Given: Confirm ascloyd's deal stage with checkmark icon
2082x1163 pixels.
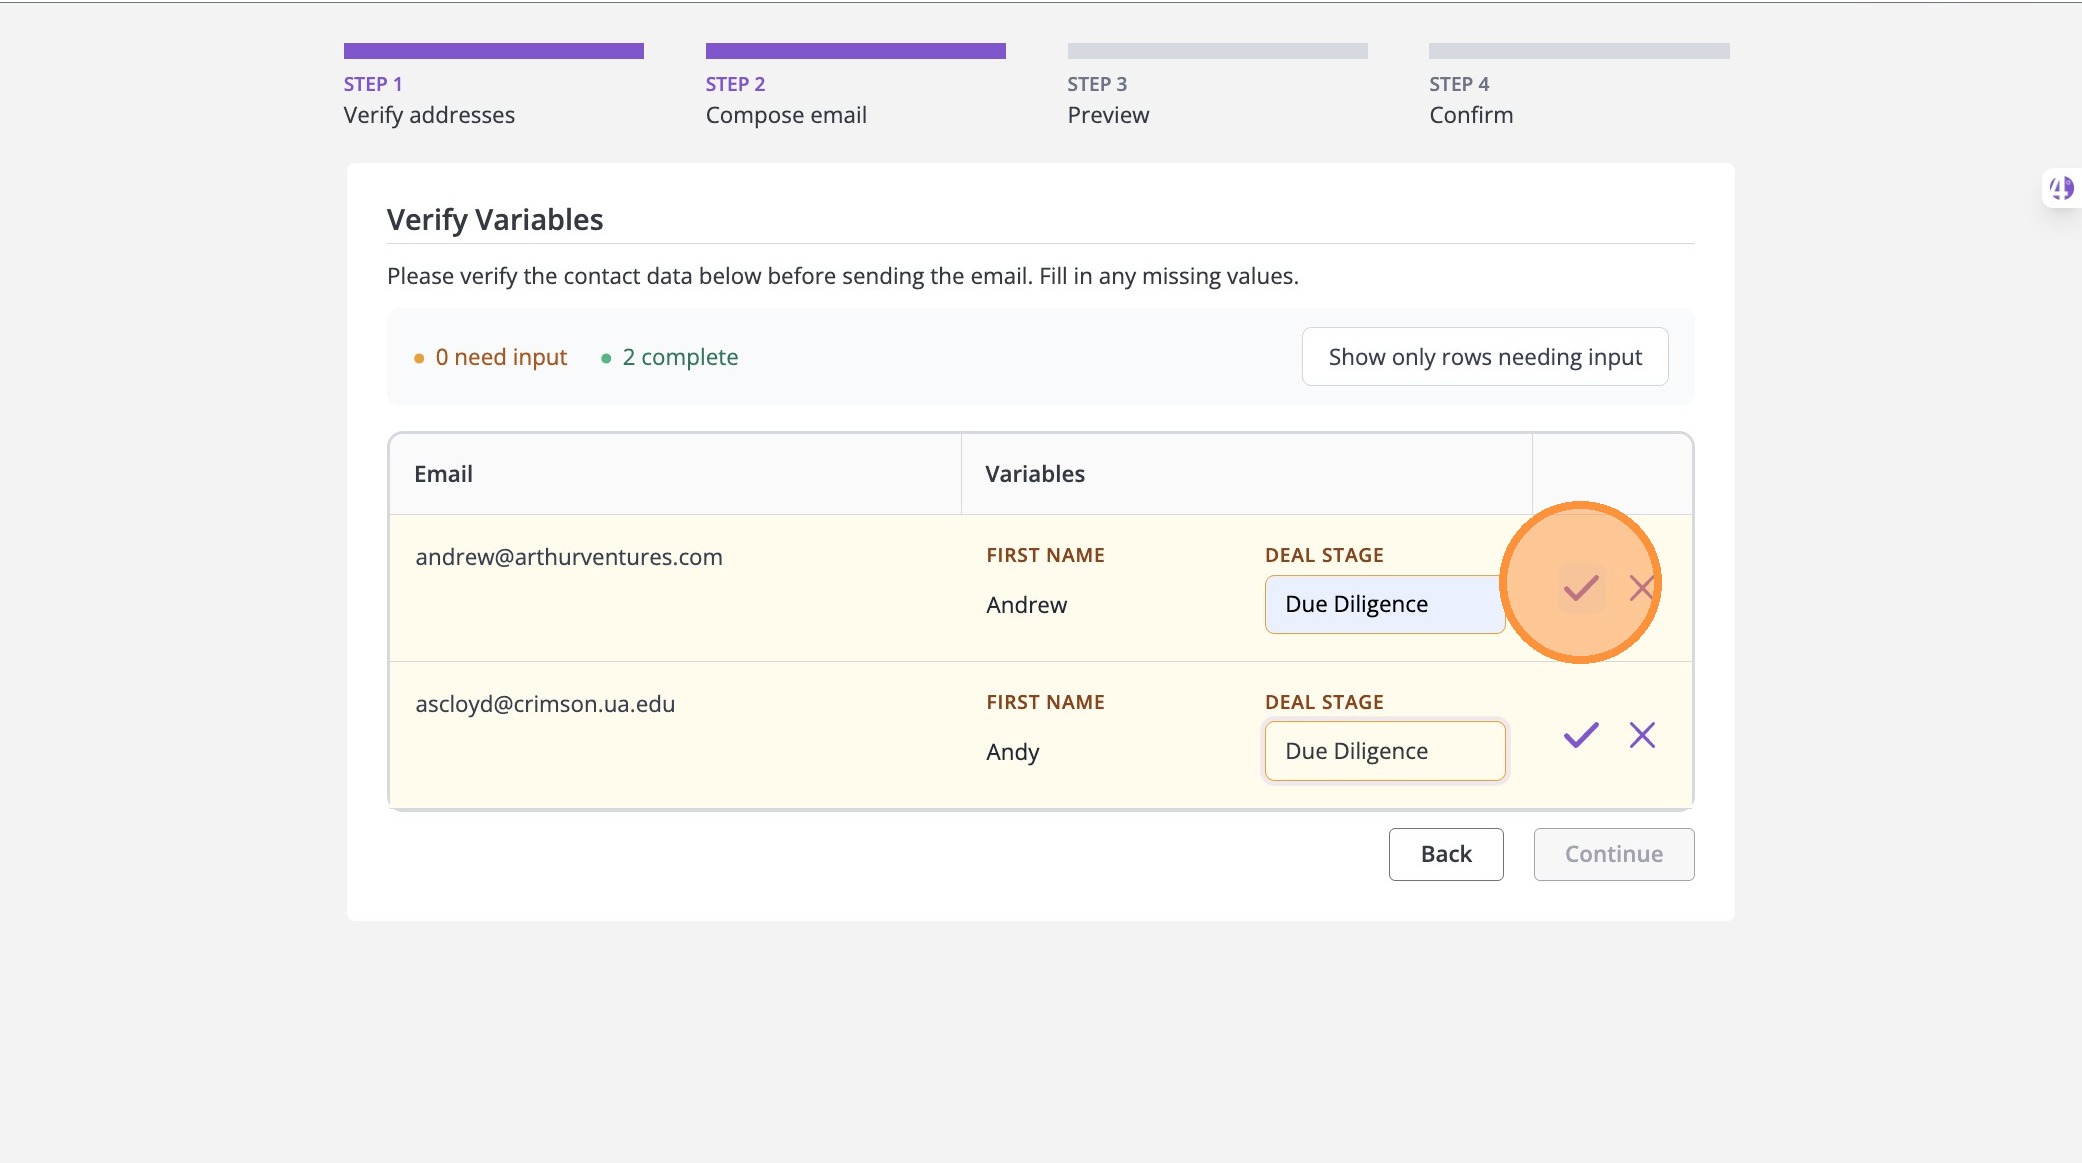Looking at the screenshot, I should 1581,735.
